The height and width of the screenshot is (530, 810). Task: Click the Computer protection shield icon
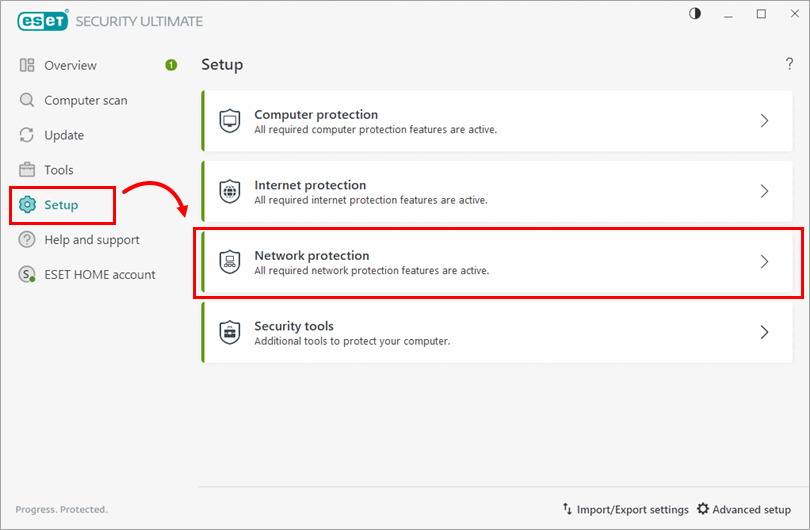pos(230,121)
